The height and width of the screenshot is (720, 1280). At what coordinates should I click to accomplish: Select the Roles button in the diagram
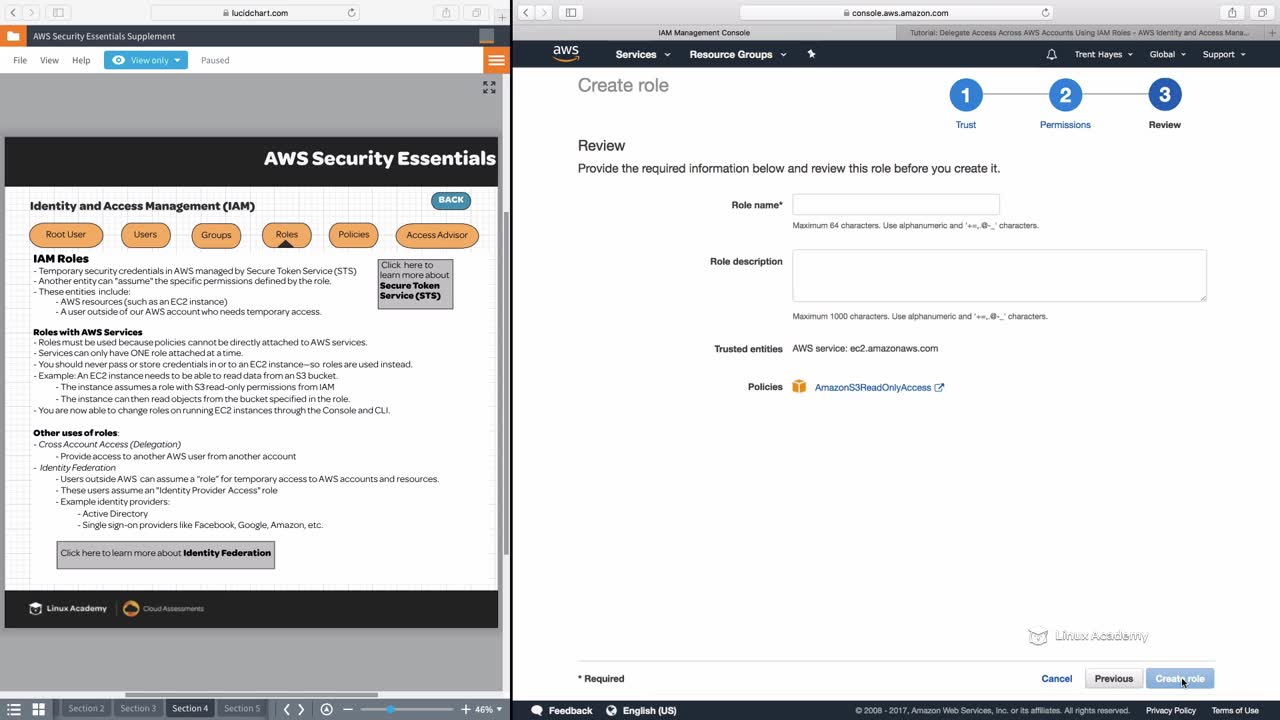pos(287,235)
